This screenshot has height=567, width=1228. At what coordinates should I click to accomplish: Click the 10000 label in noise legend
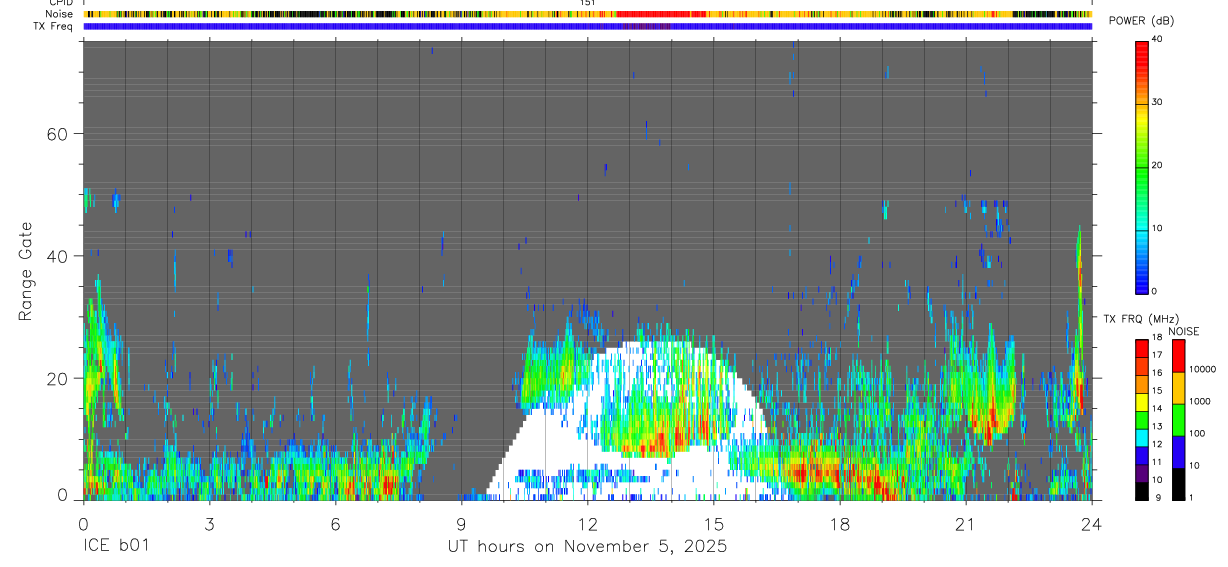click(1203, 370)
